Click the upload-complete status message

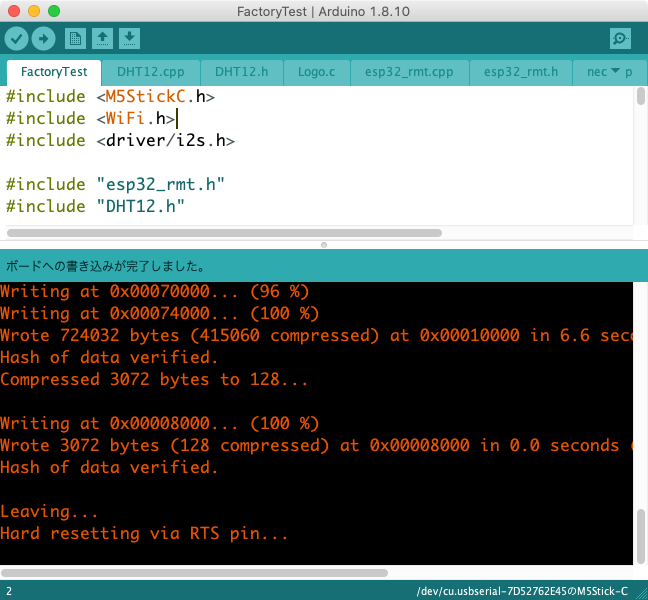[105, 266]
